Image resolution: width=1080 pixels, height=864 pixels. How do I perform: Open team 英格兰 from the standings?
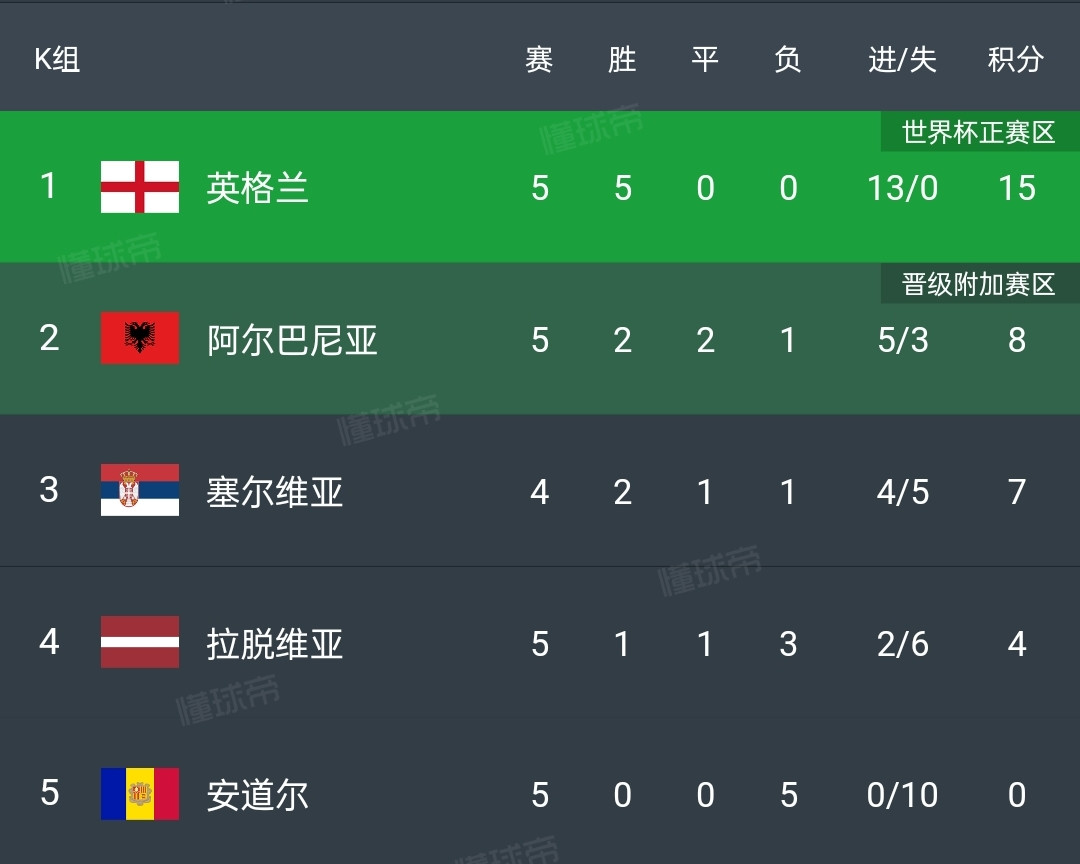coord(257,188)
